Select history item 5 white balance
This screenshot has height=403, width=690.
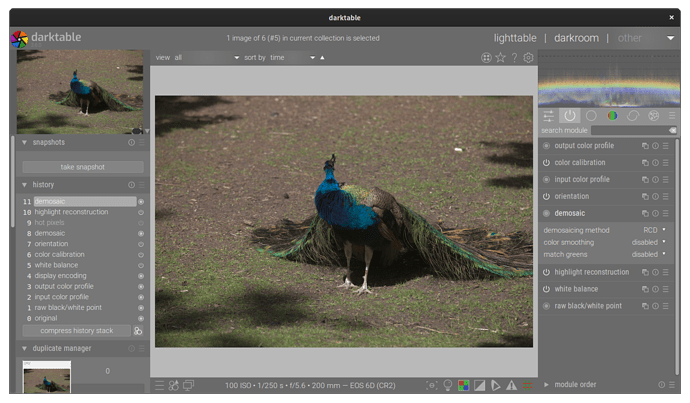56,265
